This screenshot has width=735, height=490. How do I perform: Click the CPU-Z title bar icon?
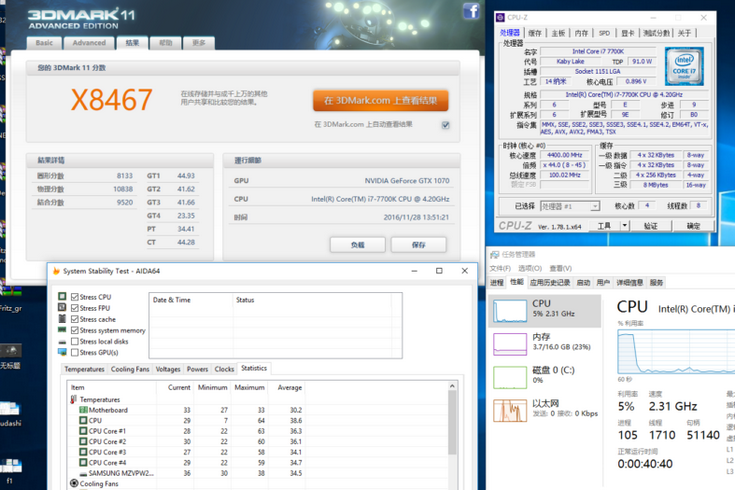click(x=500, y=17)
